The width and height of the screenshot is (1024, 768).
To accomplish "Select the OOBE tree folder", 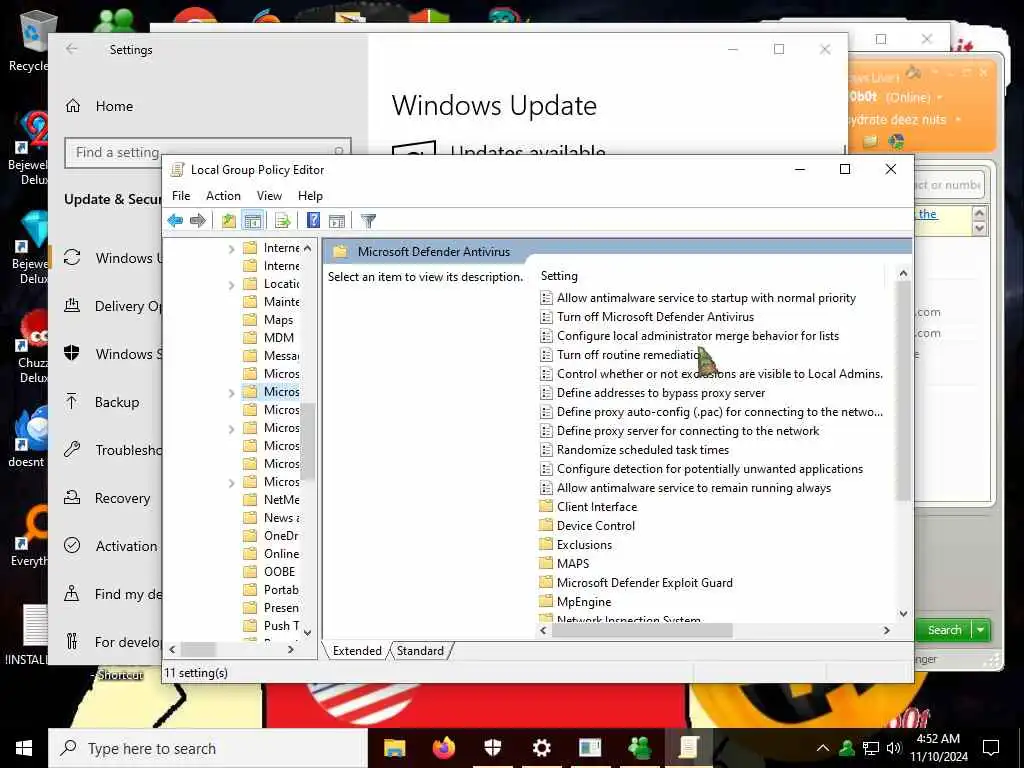I will (x=280, y=571).
